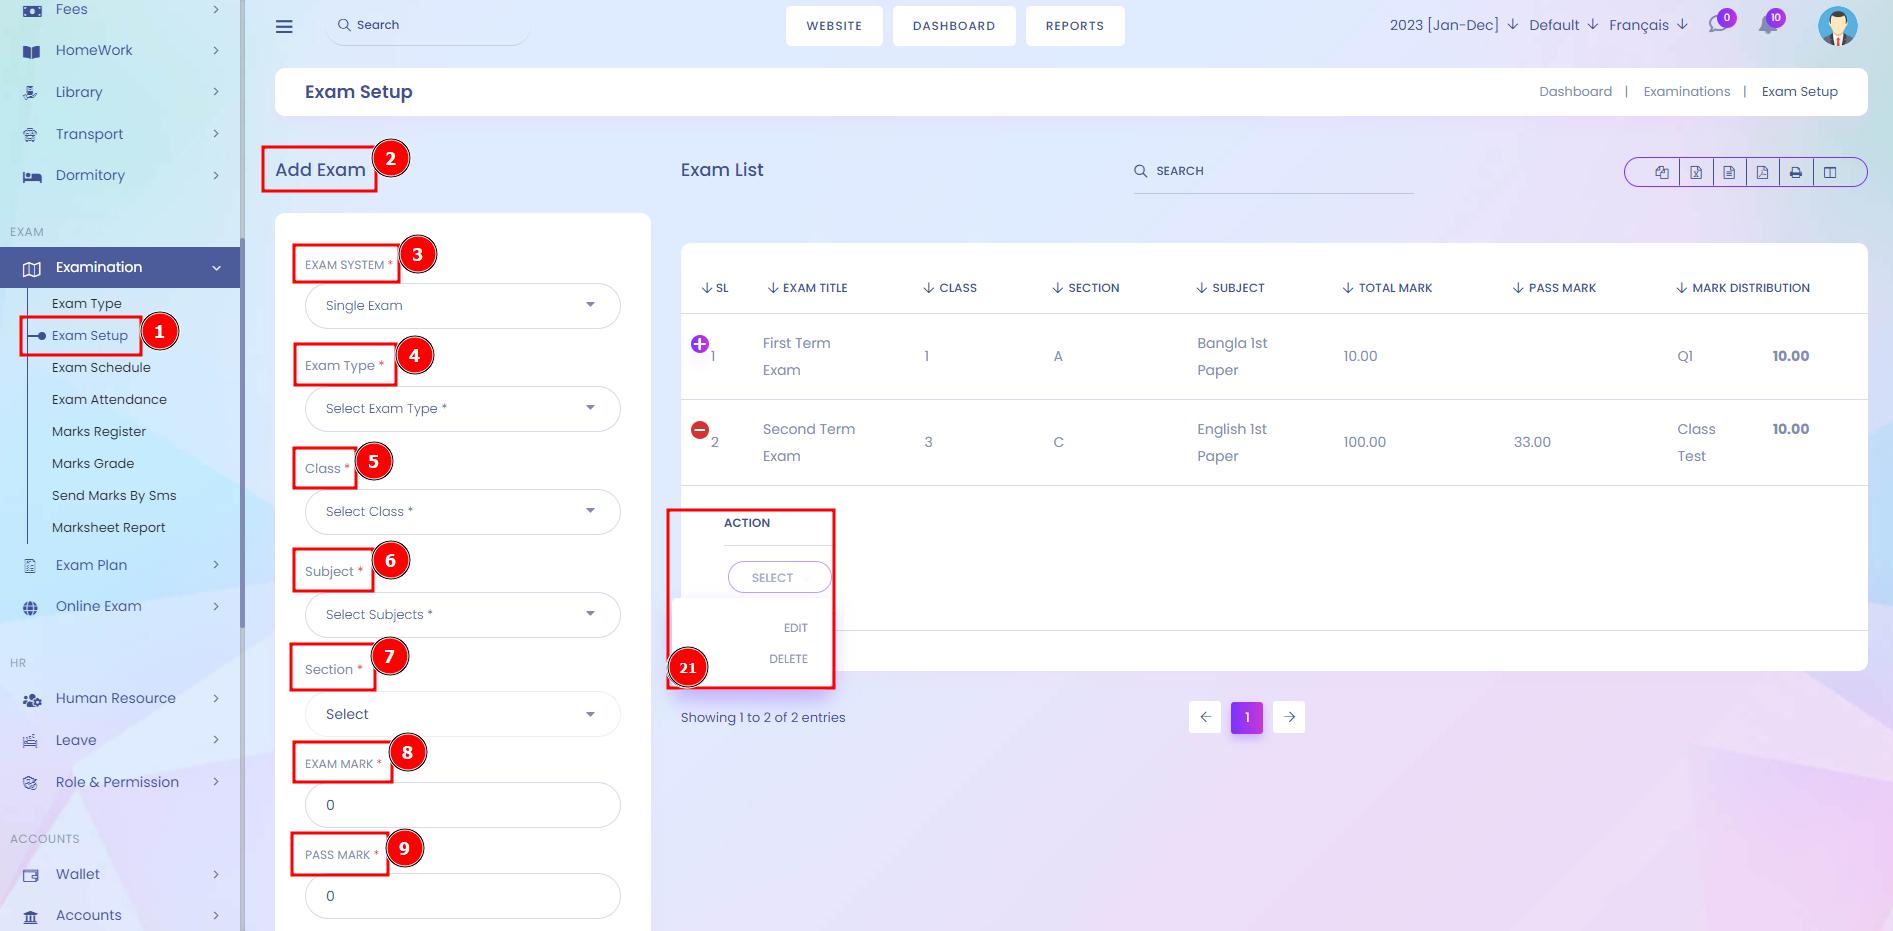Go to previous page arrow
The width and height of the screenshot is (1893, 931).
(x=1205, y=717)
